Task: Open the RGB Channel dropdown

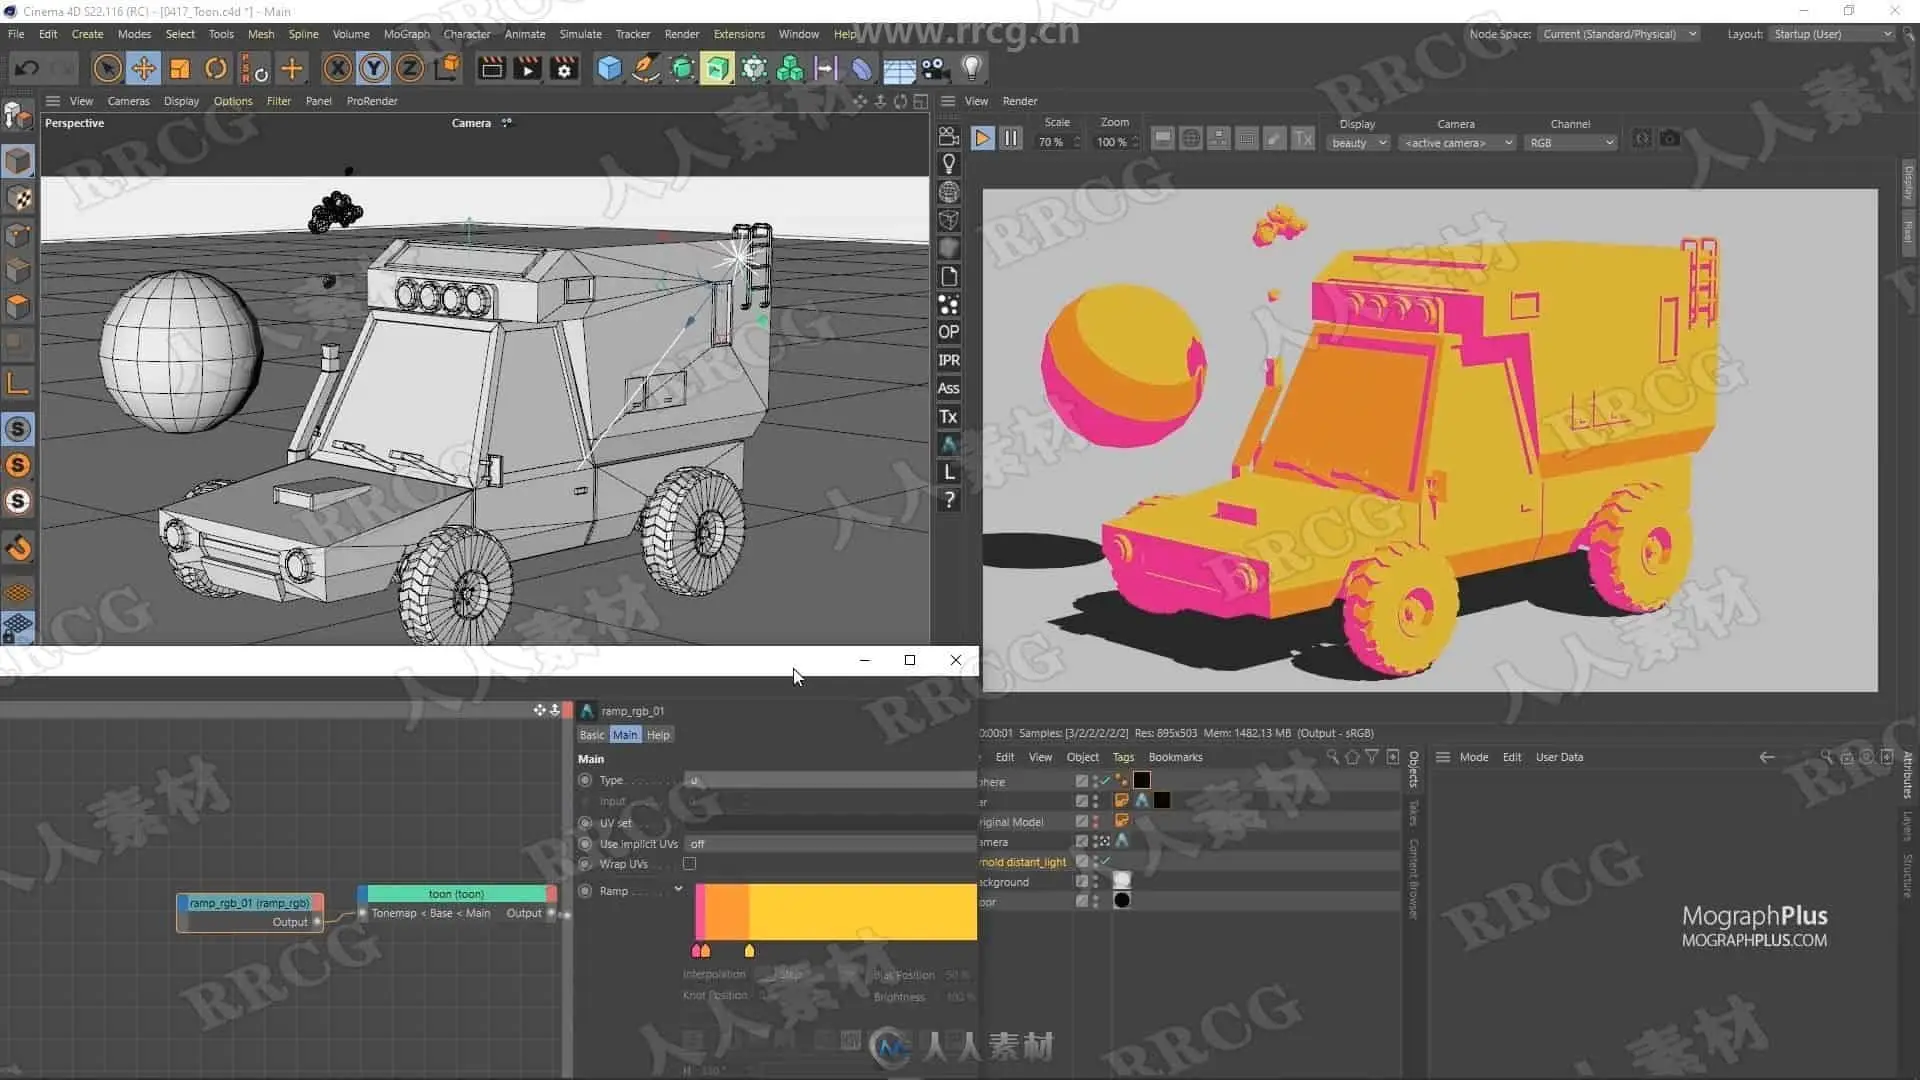Action: [1570, 143]
